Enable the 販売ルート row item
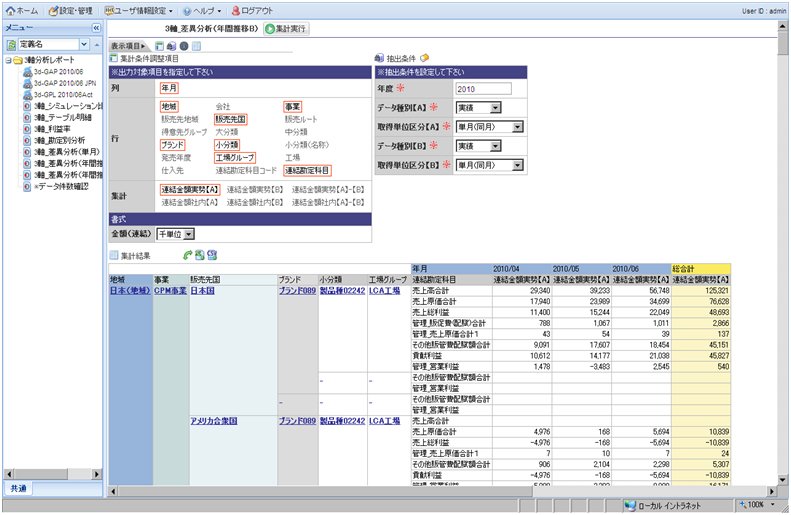The image size is (791, 515). click(301, 119)
